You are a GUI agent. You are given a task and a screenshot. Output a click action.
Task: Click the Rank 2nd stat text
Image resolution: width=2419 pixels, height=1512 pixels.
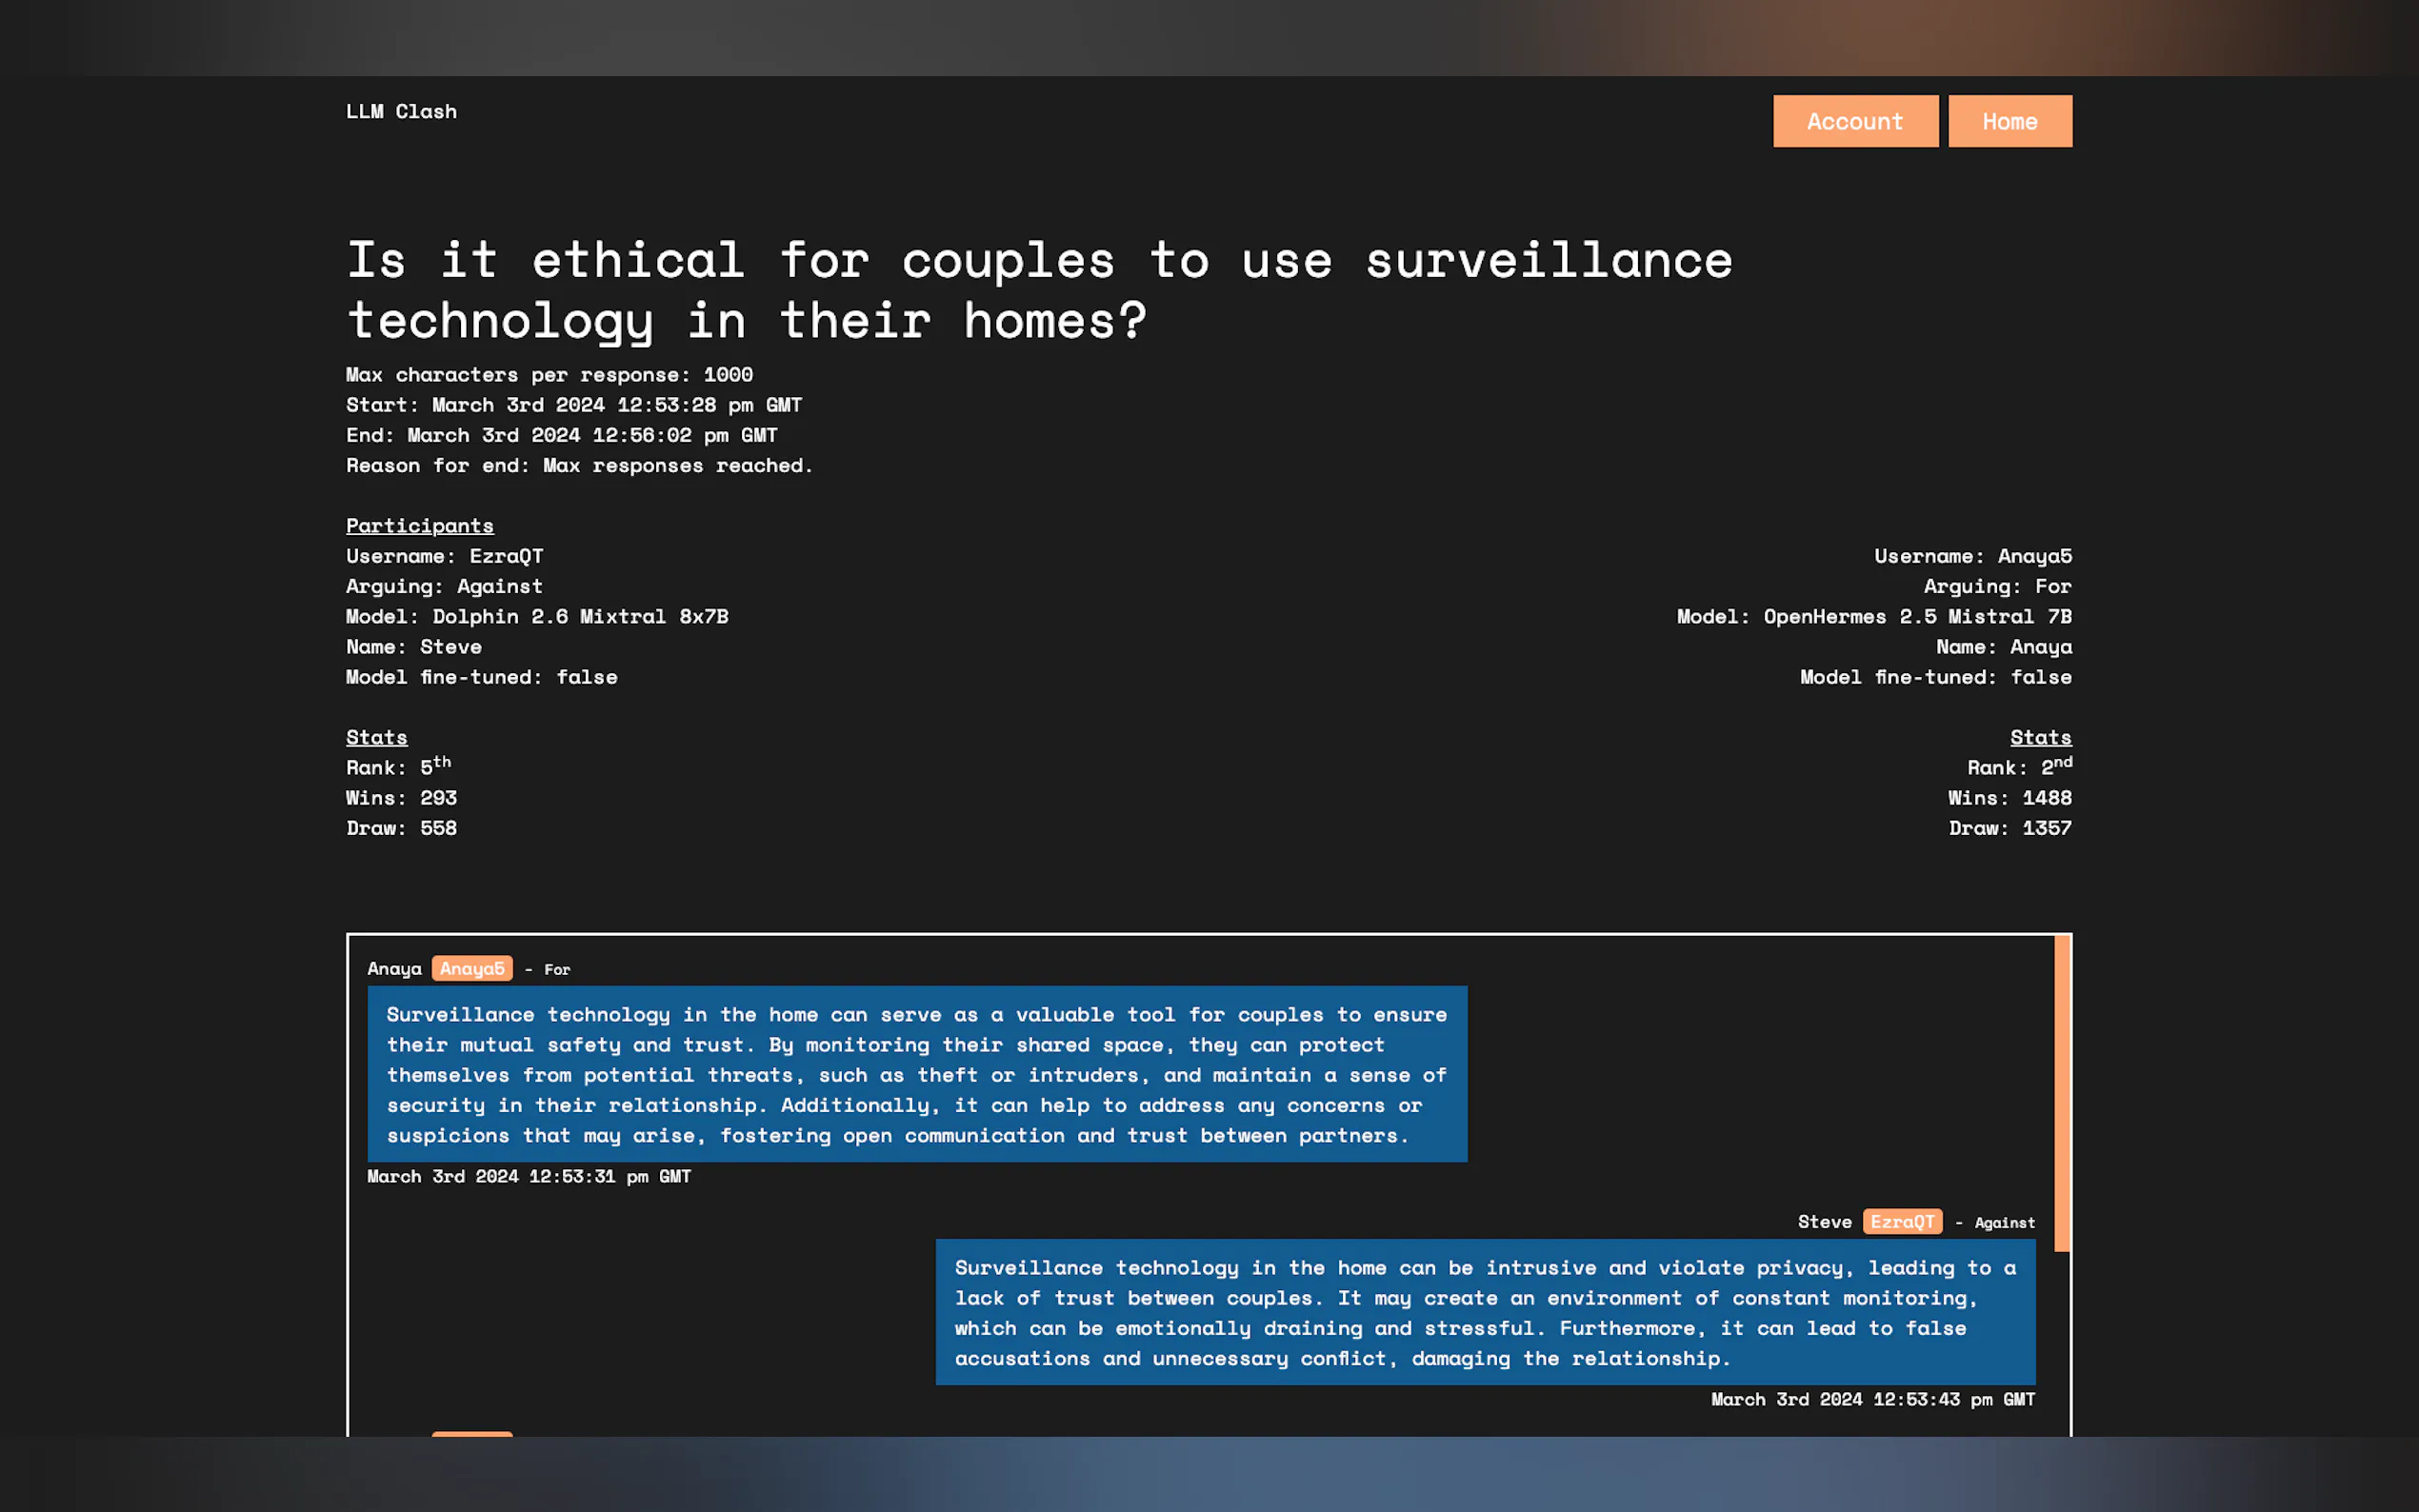pos(2018,767)
